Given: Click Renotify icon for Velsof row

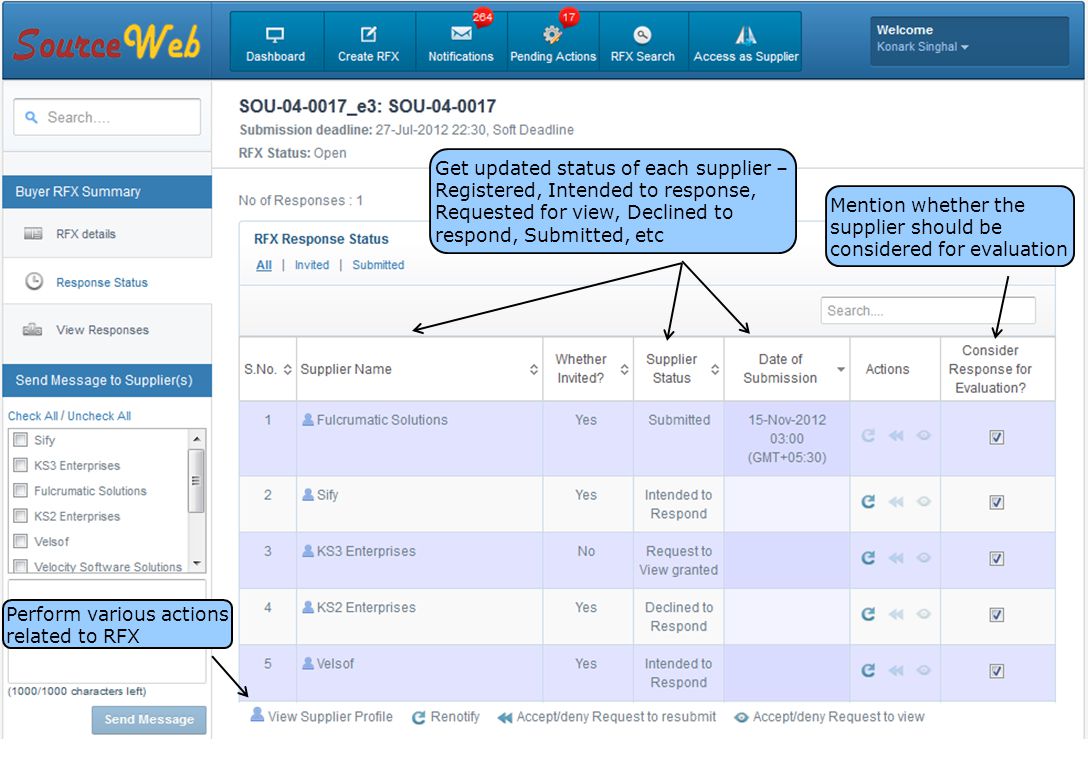Looking at the screenshot, I should [x=868, y=670].
